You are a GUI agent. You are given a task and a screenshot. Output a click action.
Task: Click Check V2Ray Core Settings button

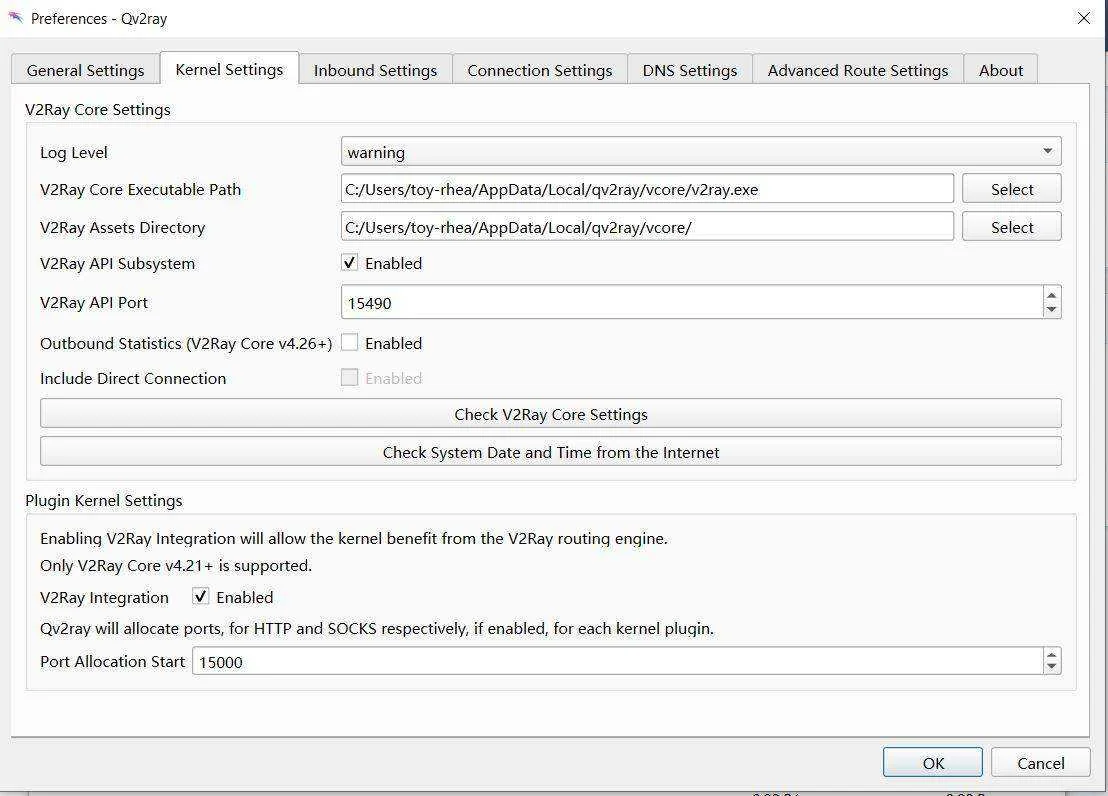[550, 414]
